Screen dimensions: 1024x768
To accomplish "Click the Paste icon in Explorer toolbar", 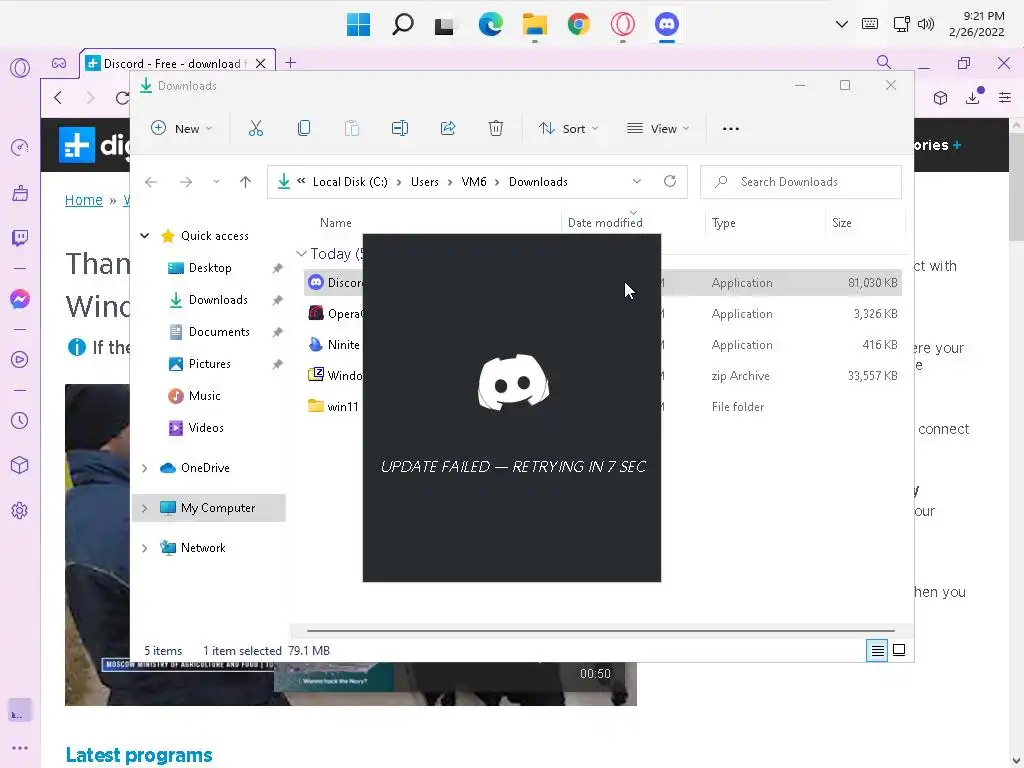I will [x=351, y=129].
